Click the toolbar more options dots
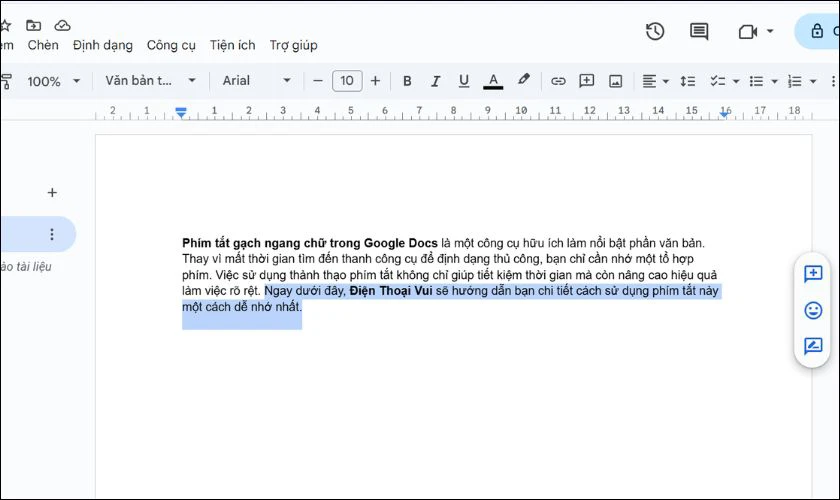 pos(833,81)
